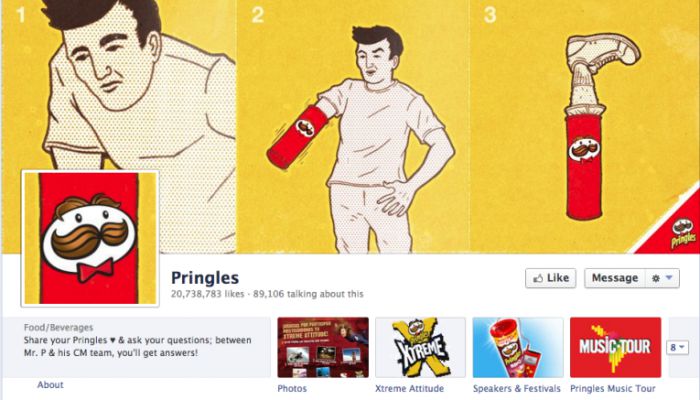
Task: Click the Photos label link
Action: tap(292, 388)
